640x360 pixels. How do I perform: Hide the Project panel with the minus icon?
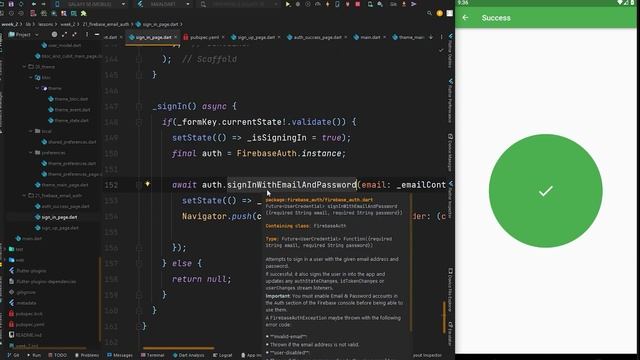[x=97, y=35]
